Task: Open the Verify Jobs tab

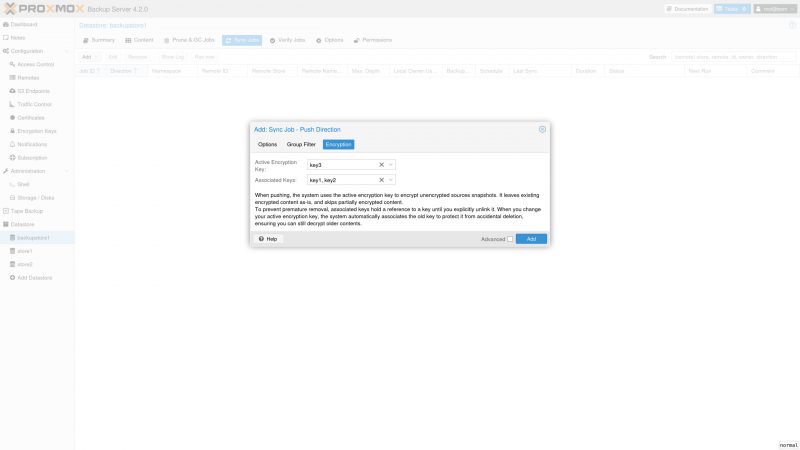Action: coord(287,40)
